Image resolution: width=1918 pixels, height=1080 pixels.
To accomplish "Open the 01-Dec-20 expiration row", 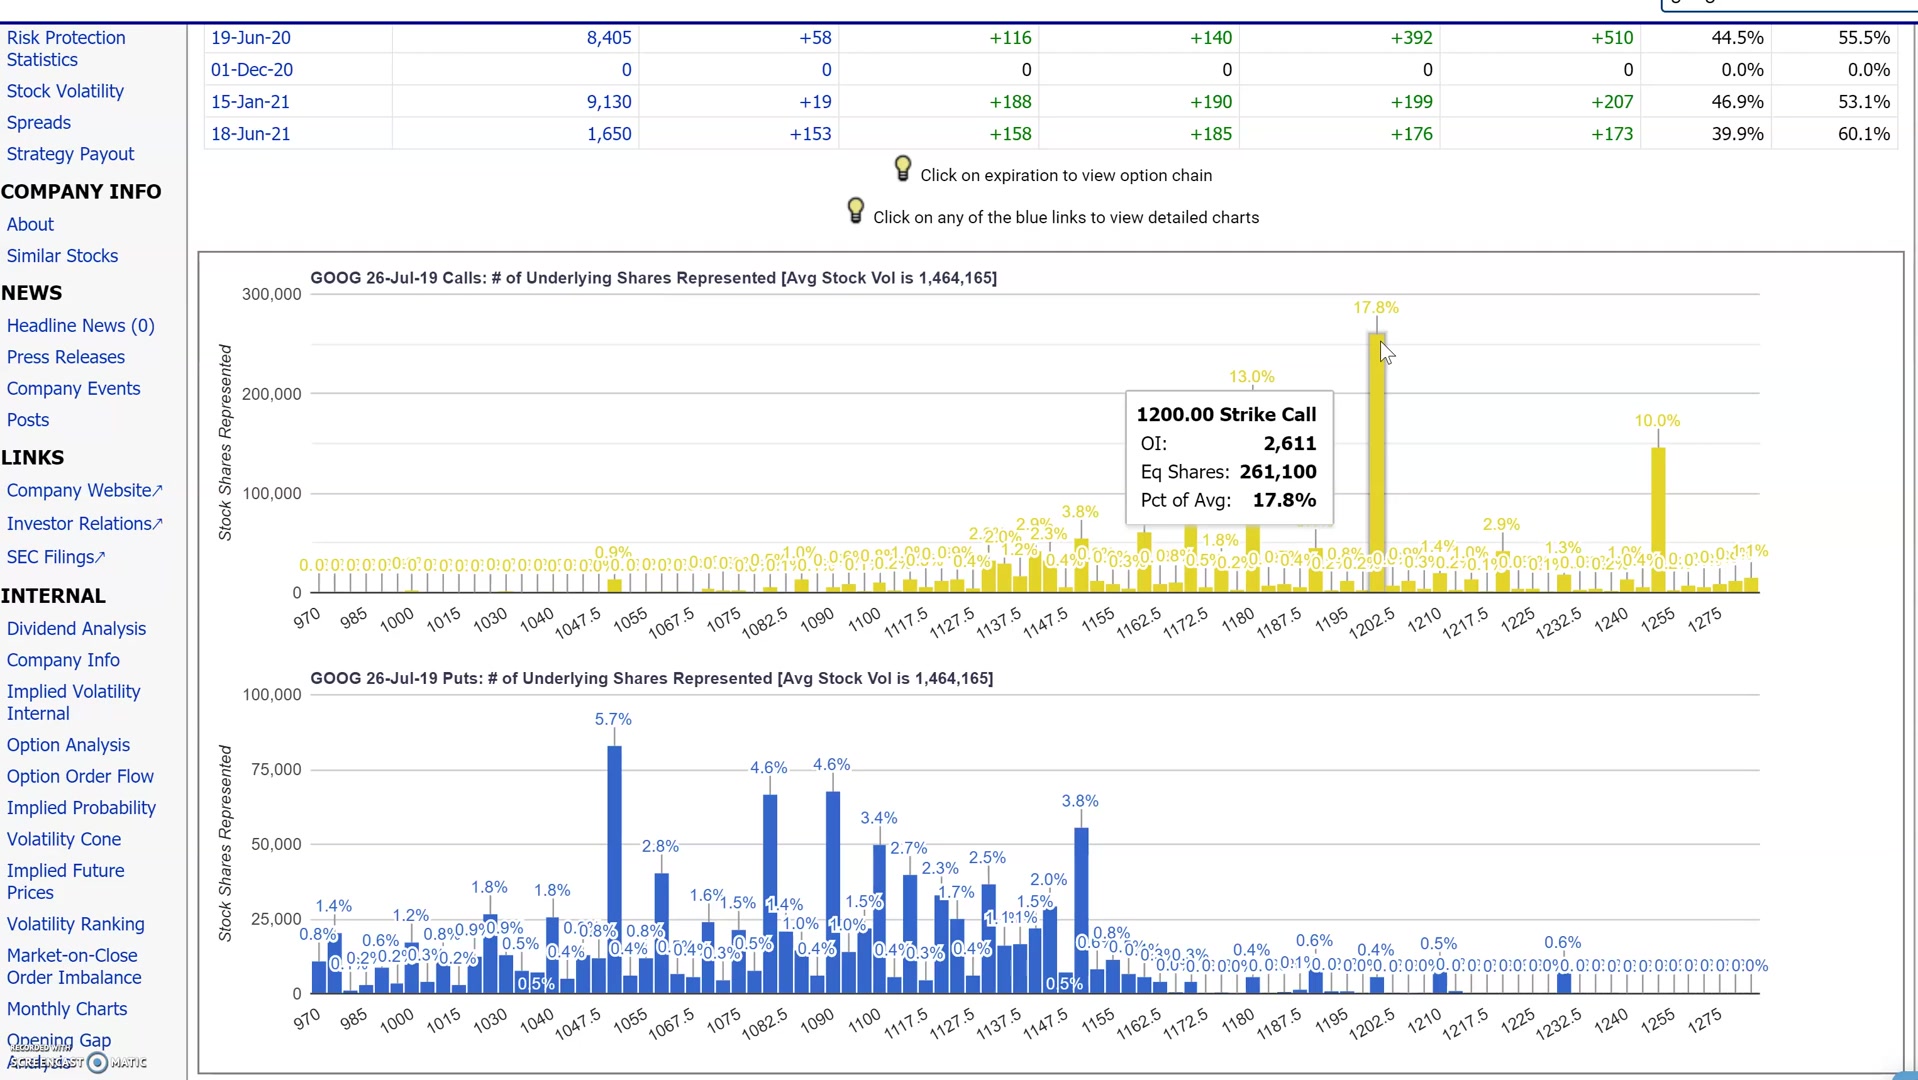I will pyautogui.click(x=251, y=70).
